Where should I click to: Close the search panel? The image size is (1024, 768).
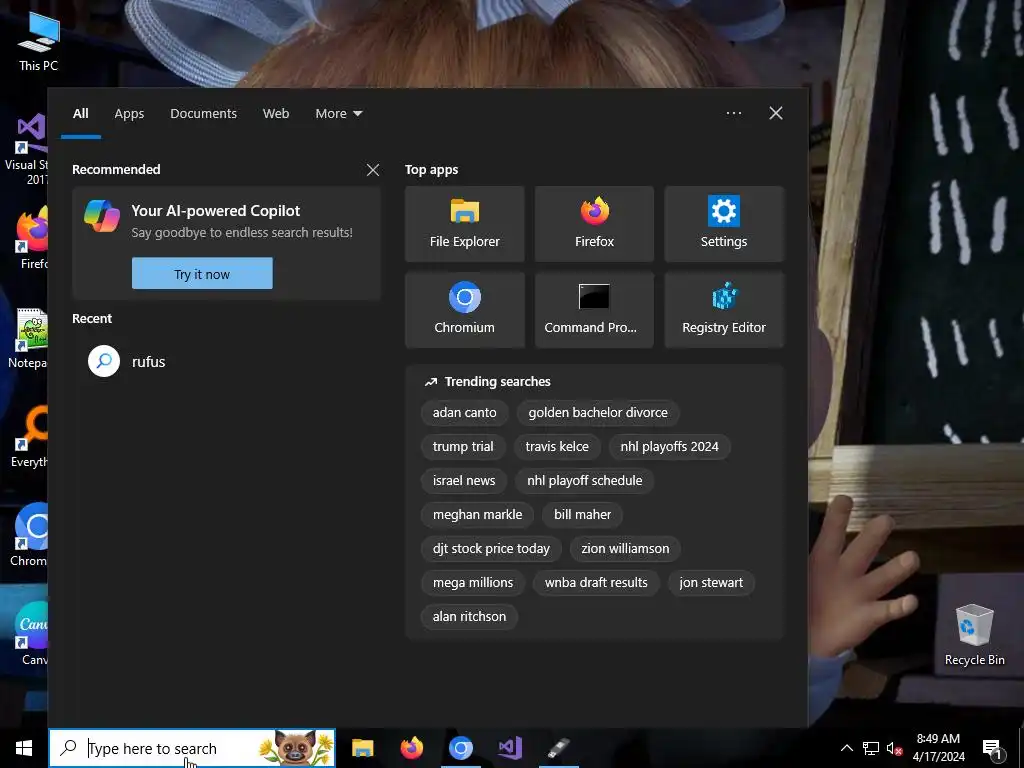tap(776, 113)
